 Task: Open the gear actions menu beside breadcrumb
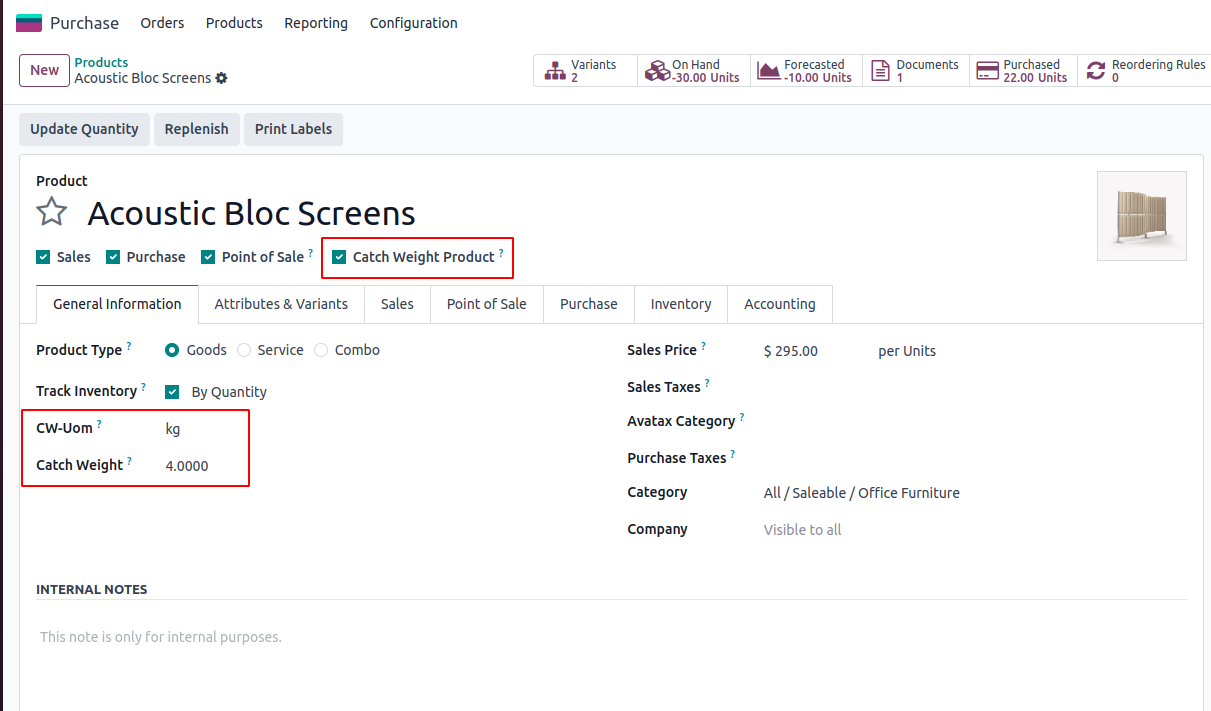pyautogui.click(x=221, y=78)
